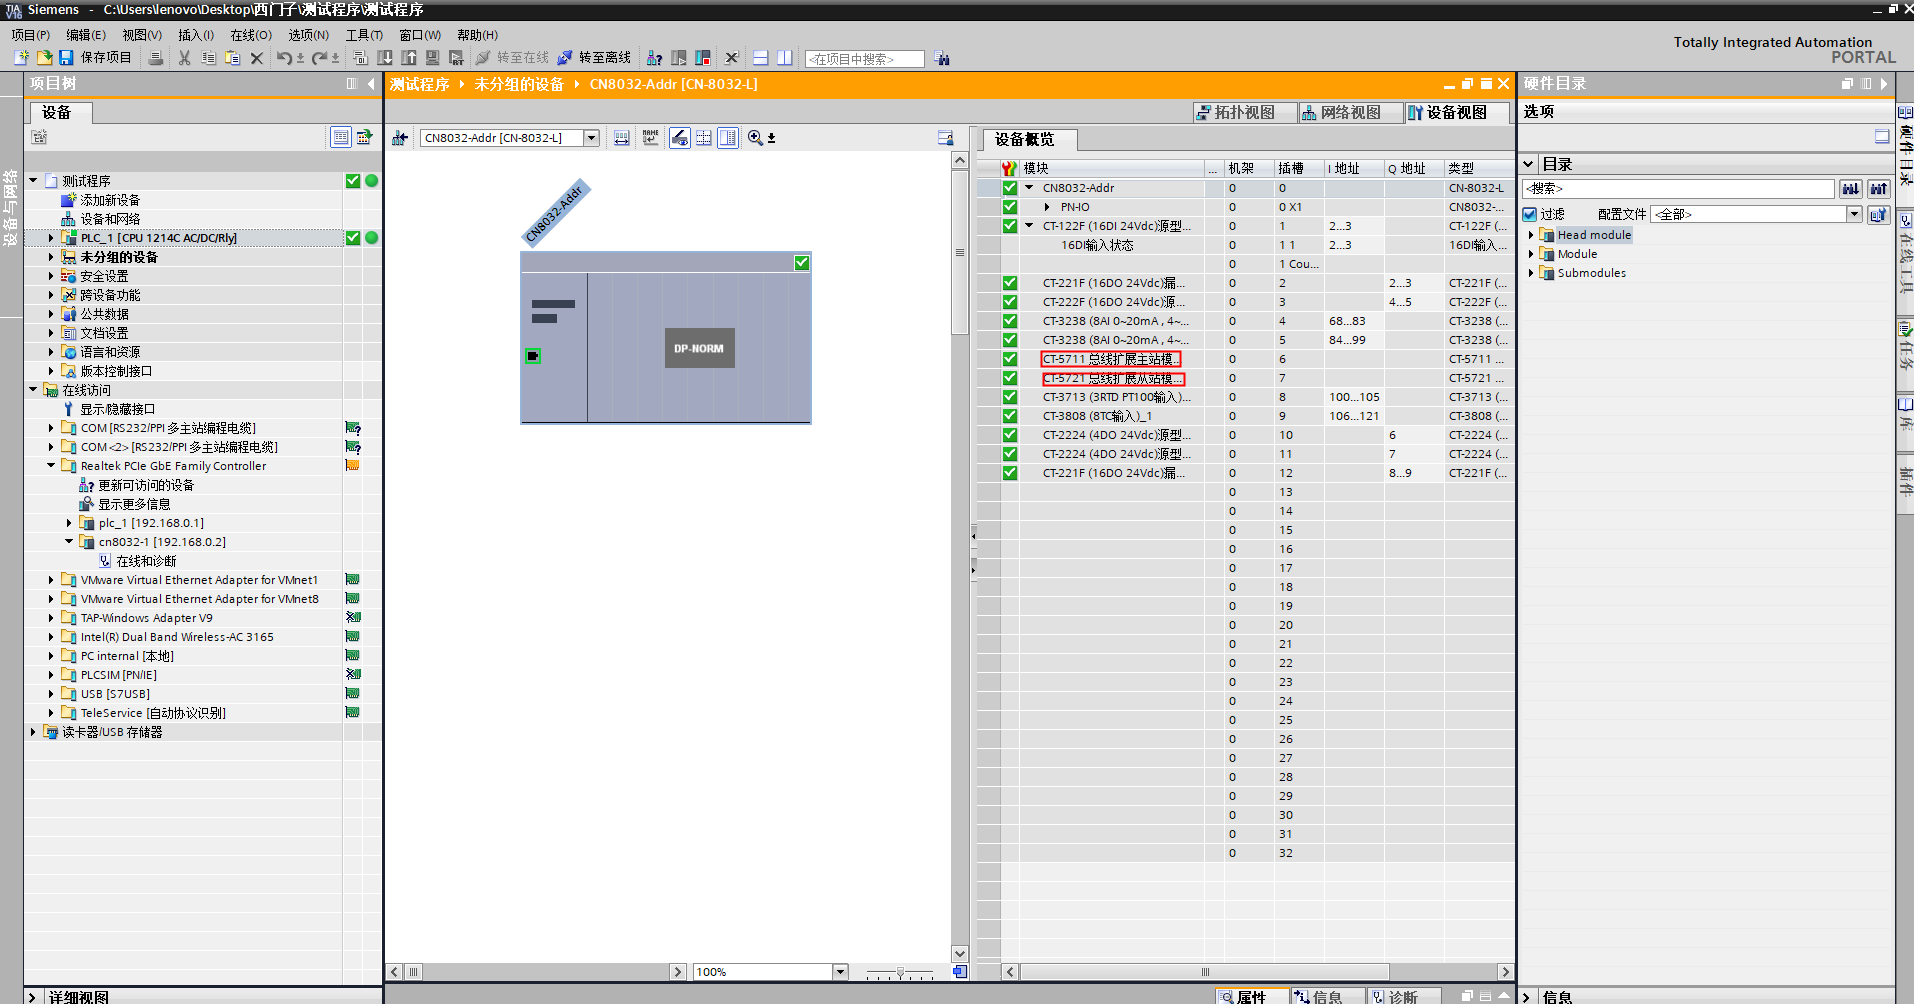Click the 保存项目 save project icon
1914x1004 pixels.
pos(66,58)
